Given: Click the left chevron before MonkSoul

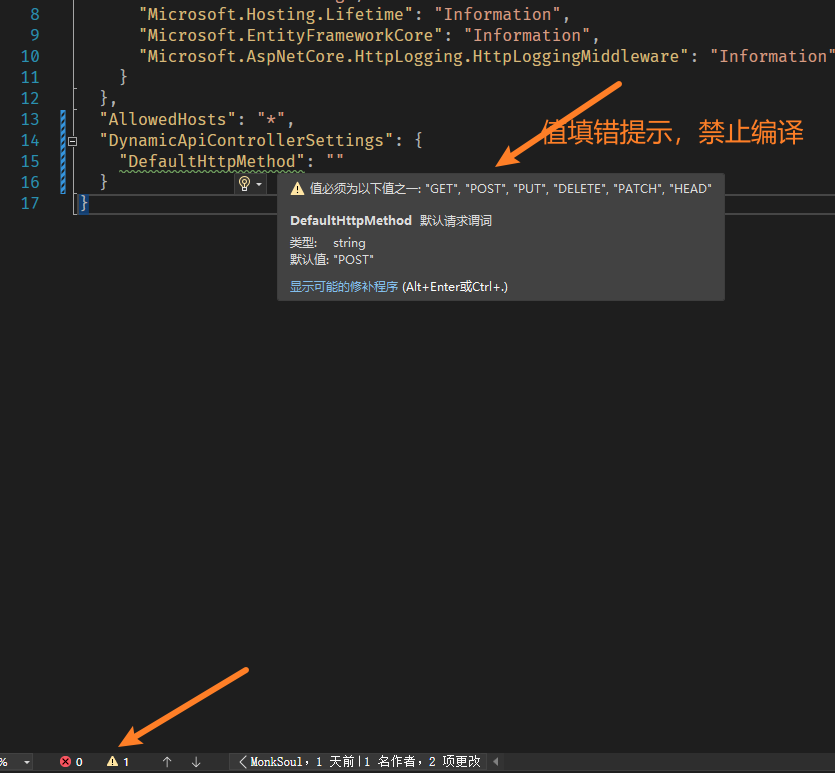Looking at the screenshot, I should pos(243,762).
